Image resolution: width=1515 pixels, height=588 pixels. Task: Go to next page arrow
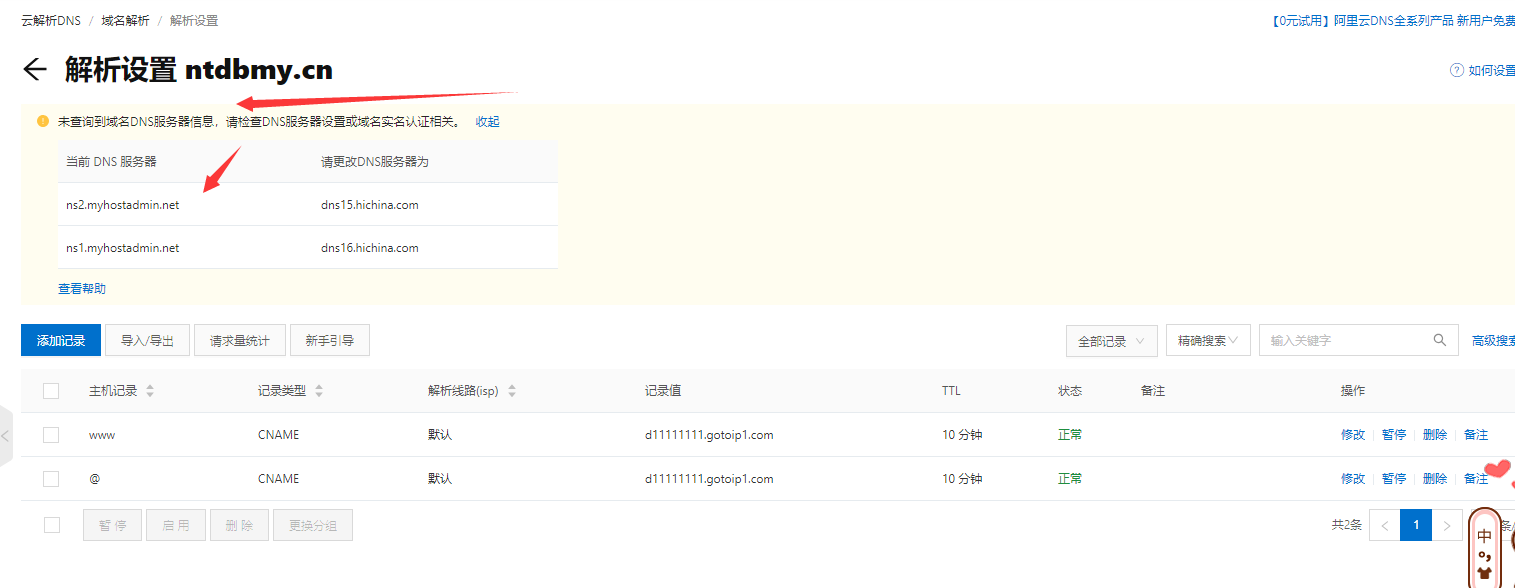click(x=1446, y=525)
